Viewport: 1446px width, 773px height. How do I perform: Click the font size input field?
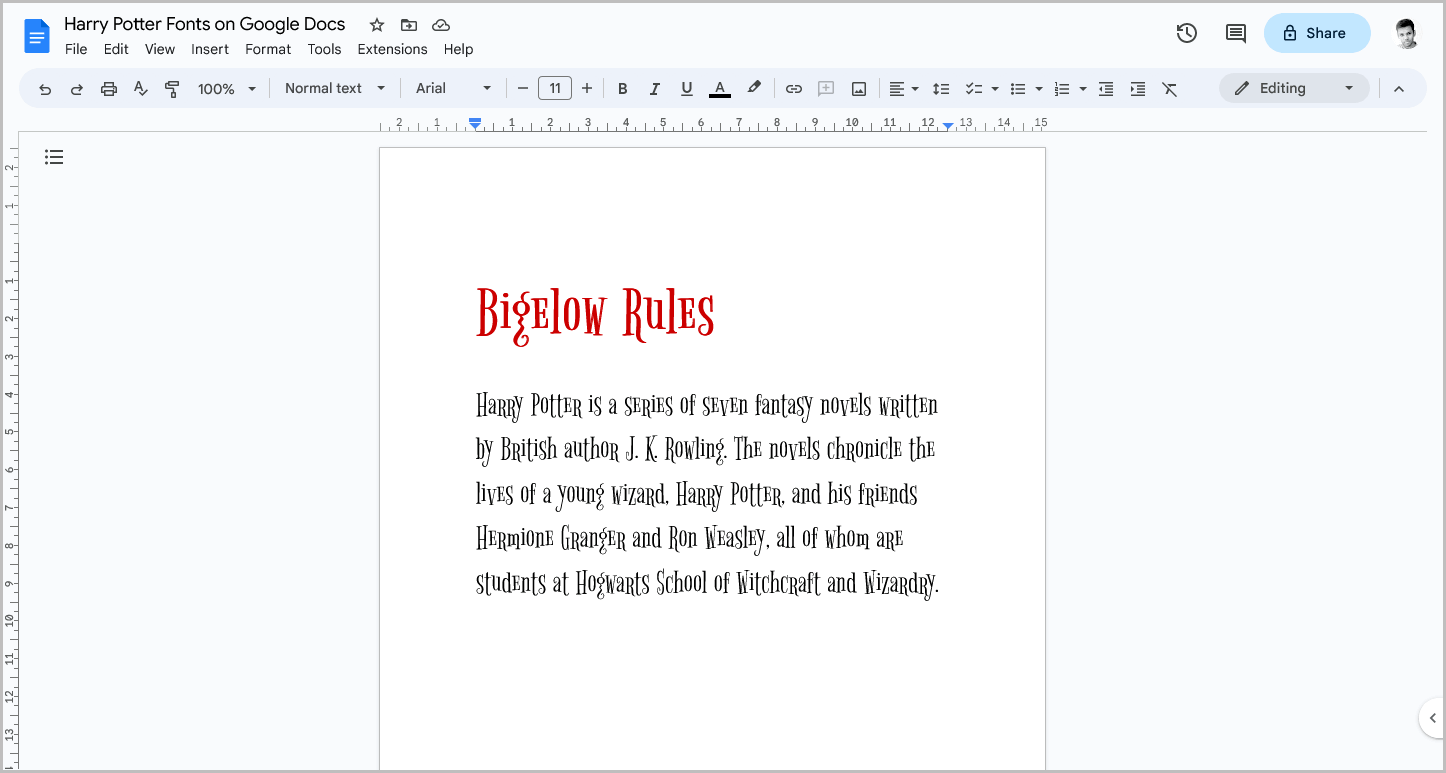pos(555,88)
